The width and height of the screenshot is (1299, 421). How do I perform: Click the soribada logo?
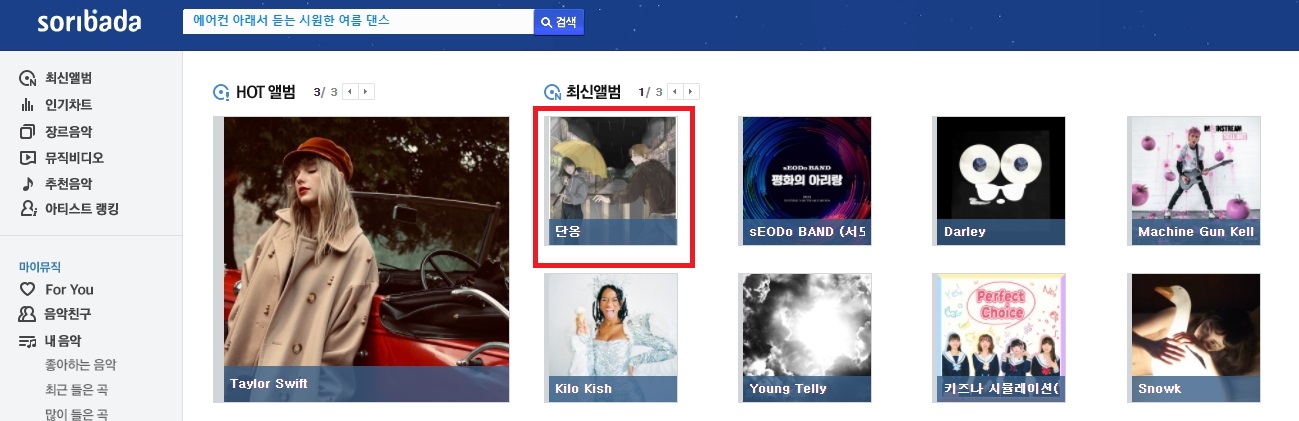coord(89,22)
